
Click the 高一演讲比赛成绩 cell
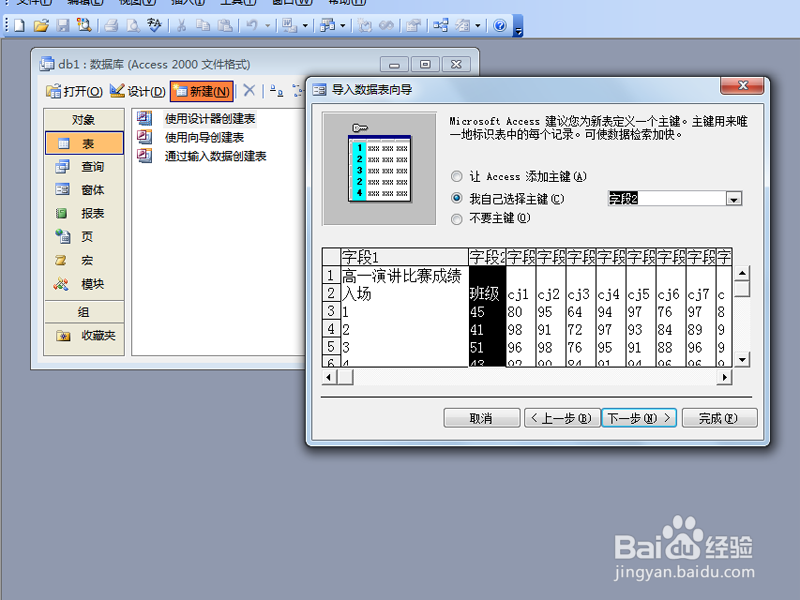(x=404, y=276)
